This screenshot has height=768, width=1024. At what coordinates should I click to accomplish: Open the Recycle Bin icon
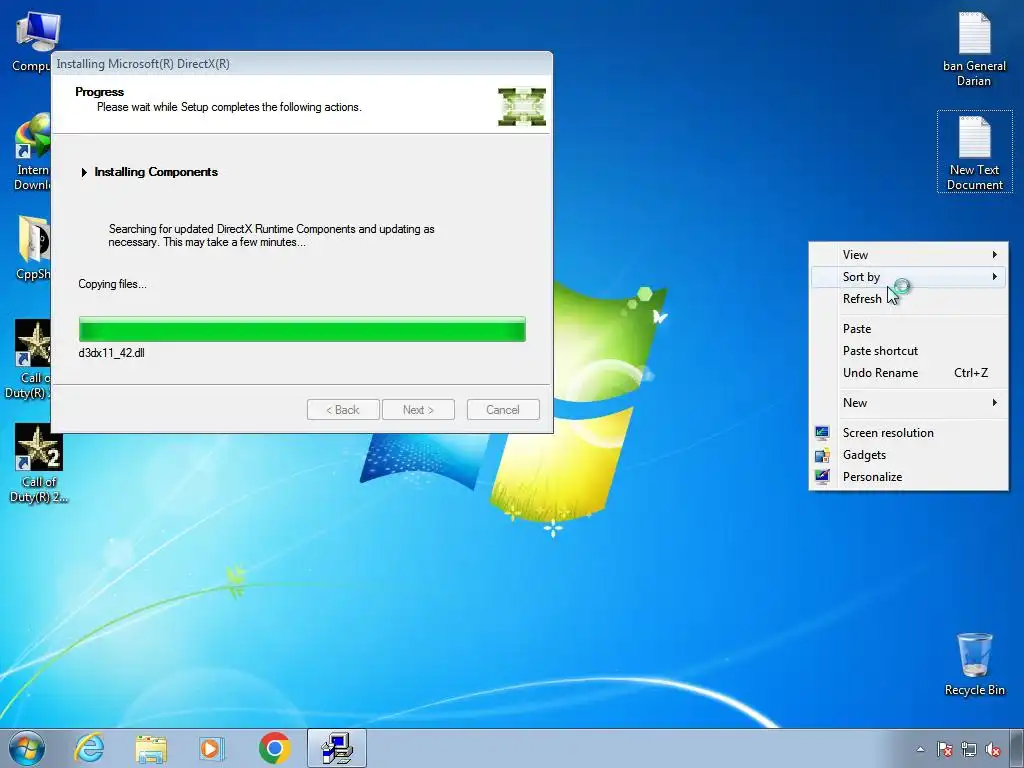pos(974,664)
